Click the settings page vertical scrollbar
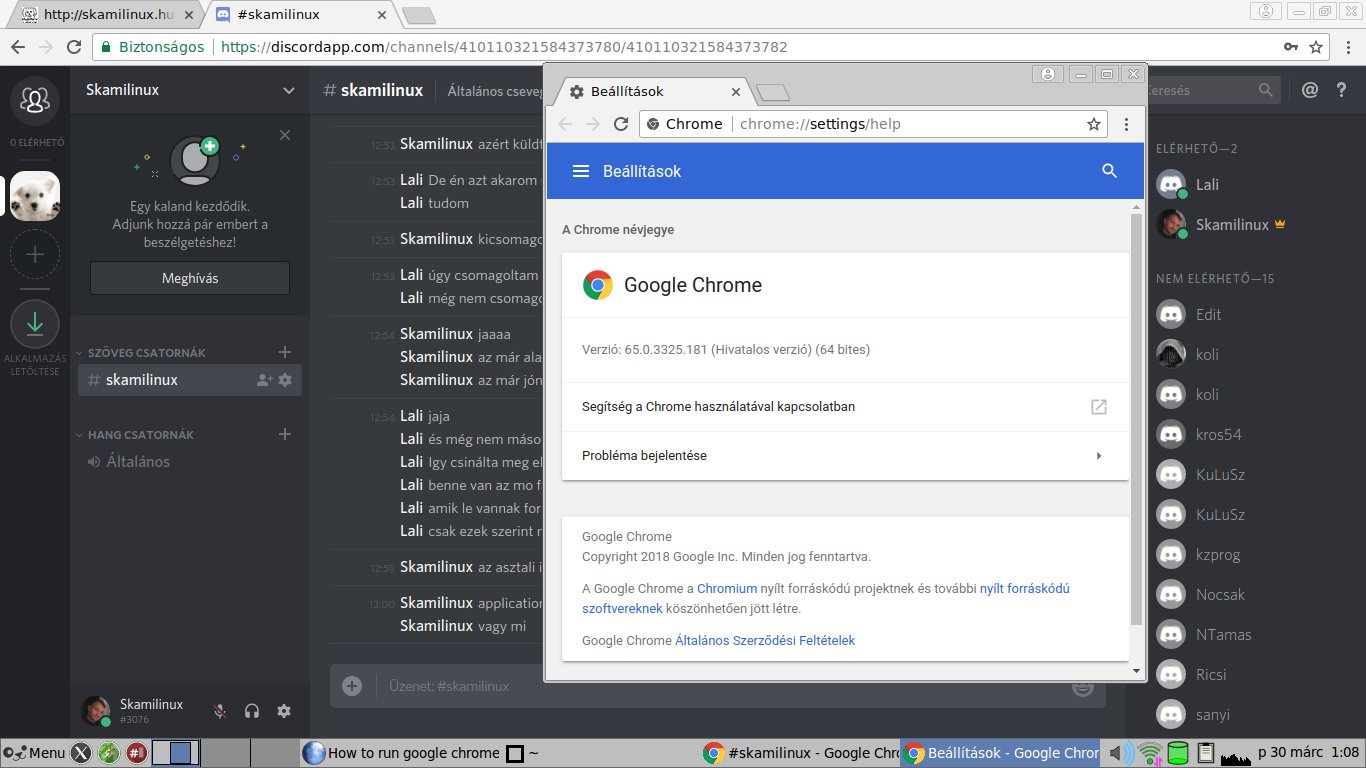Viewport: 1366px width, 768px height. coord(1136,420)
